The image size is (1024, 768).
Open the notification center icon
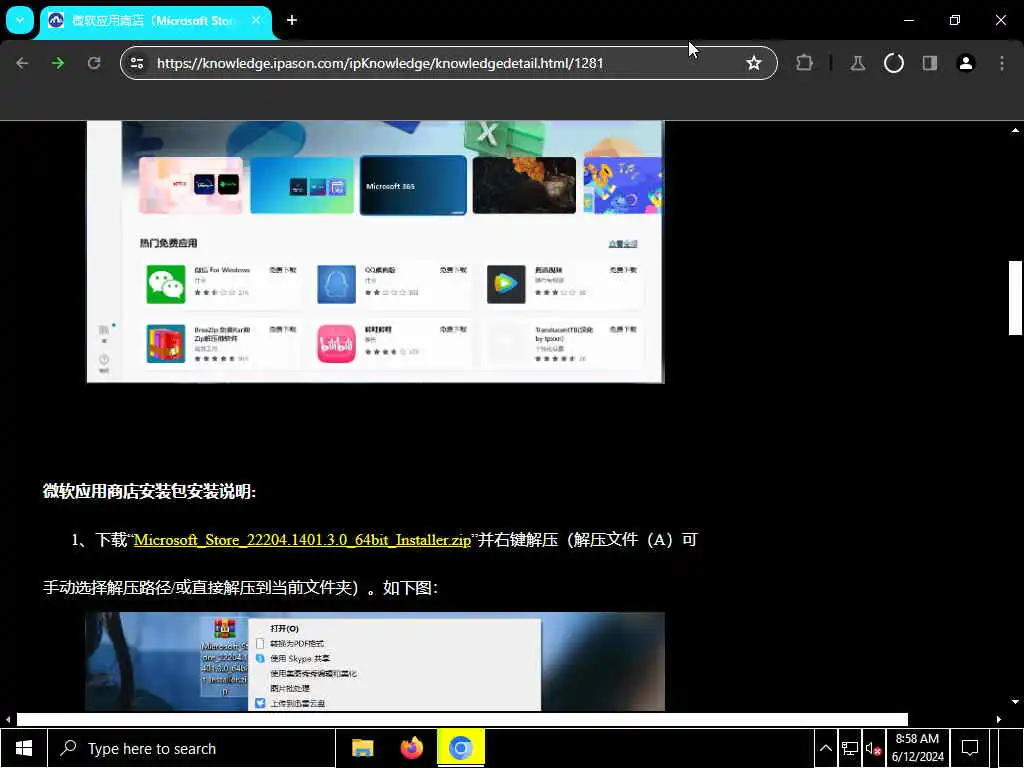point(970,748)
